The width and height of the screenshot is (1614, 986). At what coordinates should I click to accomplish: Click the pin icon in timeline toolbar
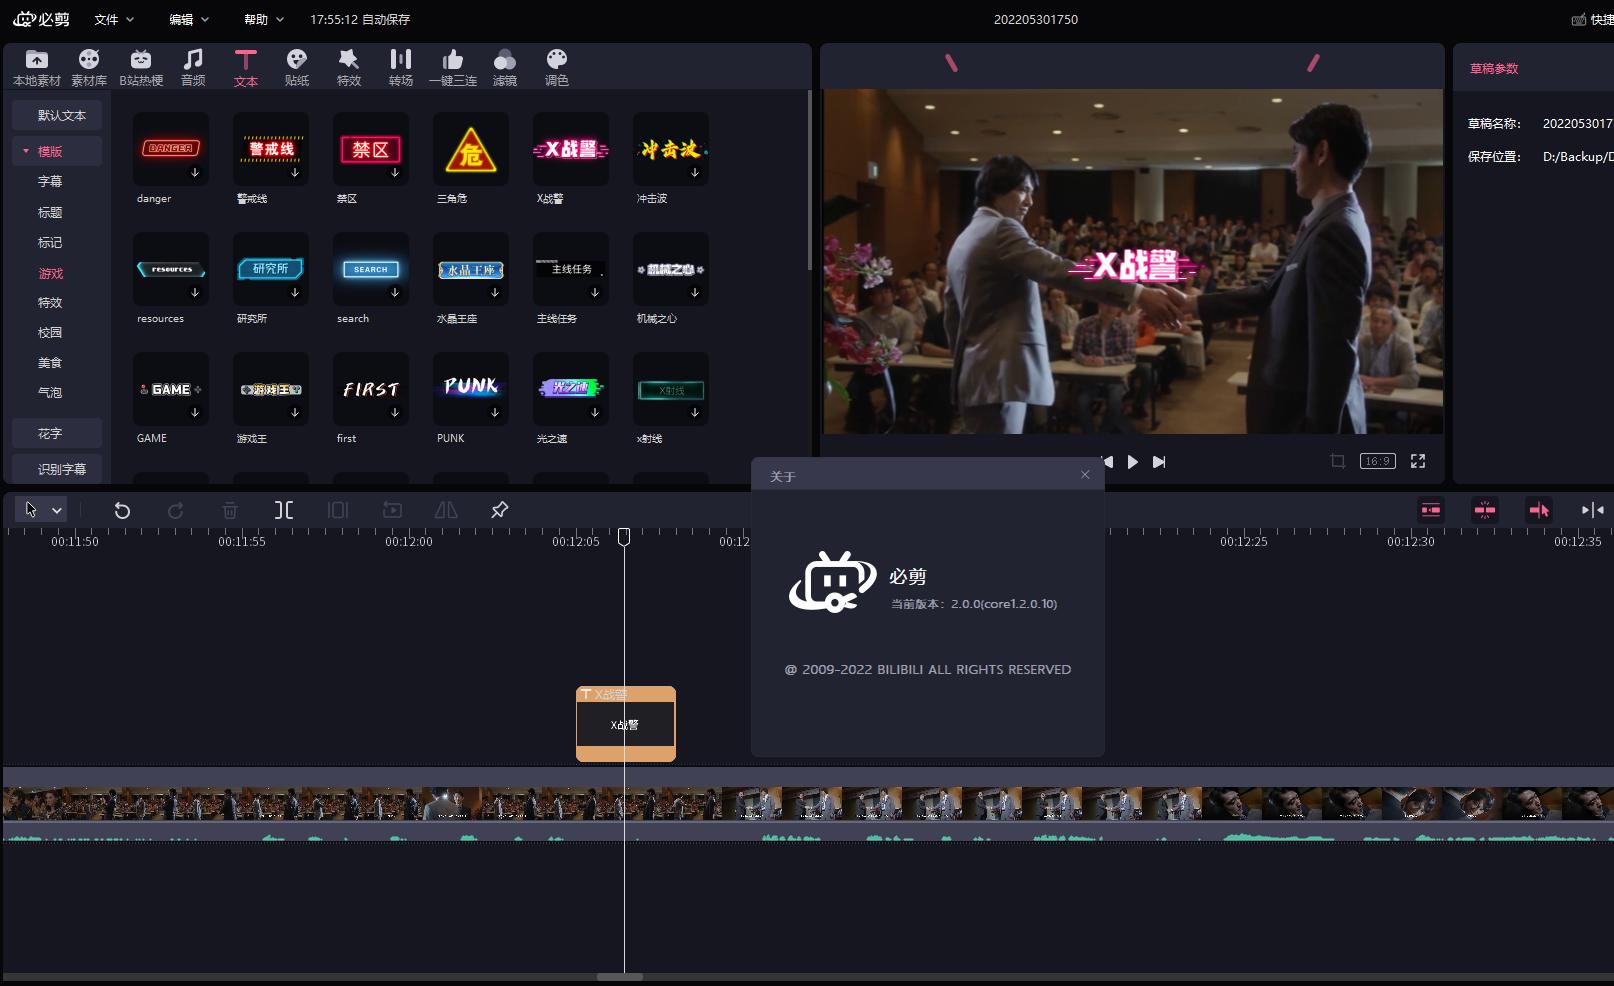[499, 510]
